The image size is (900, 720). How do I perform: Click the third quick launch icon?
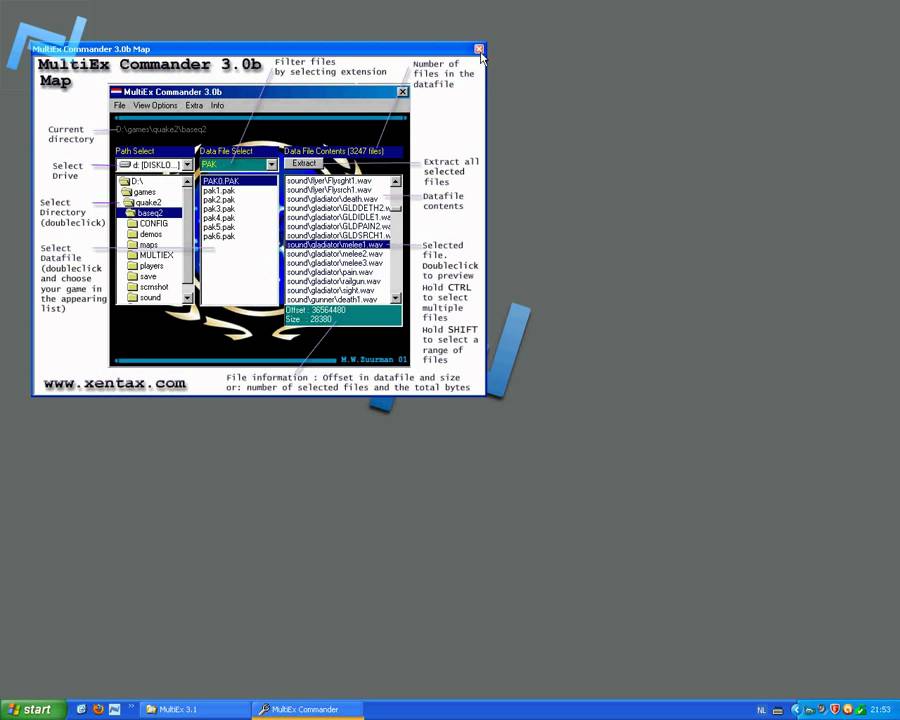(114, 710)
